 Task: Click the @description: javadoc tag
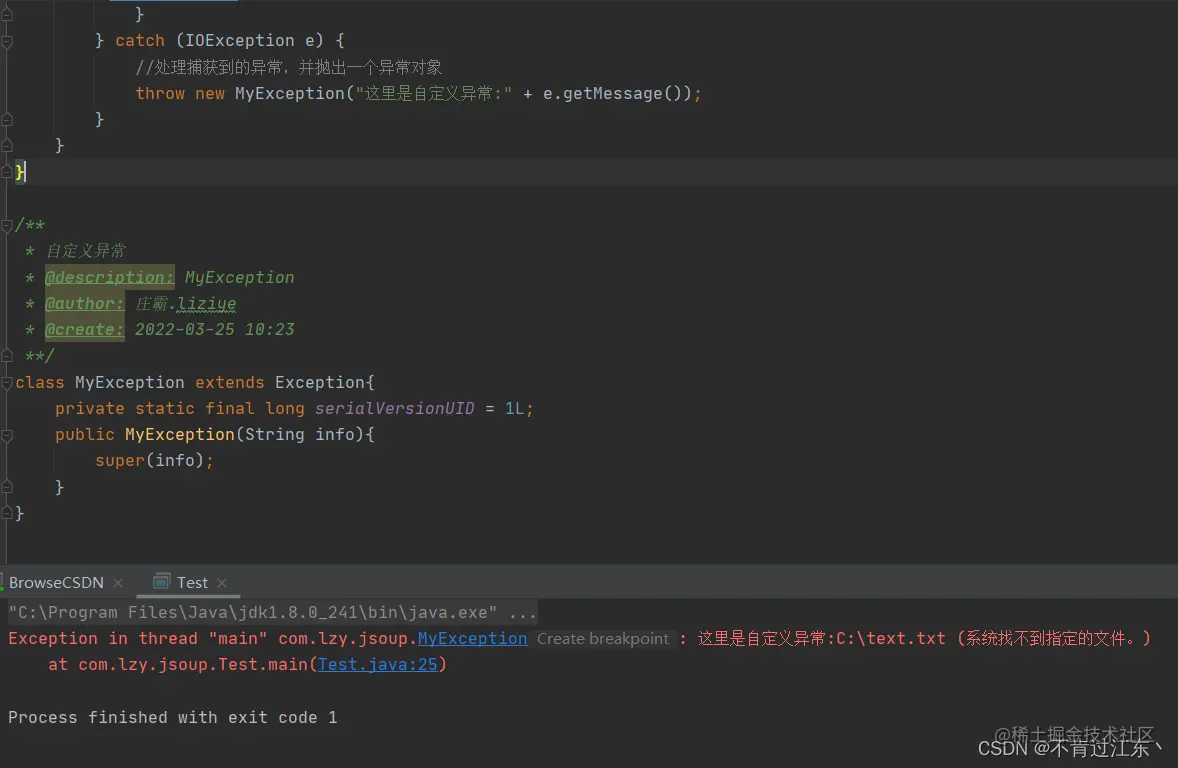coord(110,277)
